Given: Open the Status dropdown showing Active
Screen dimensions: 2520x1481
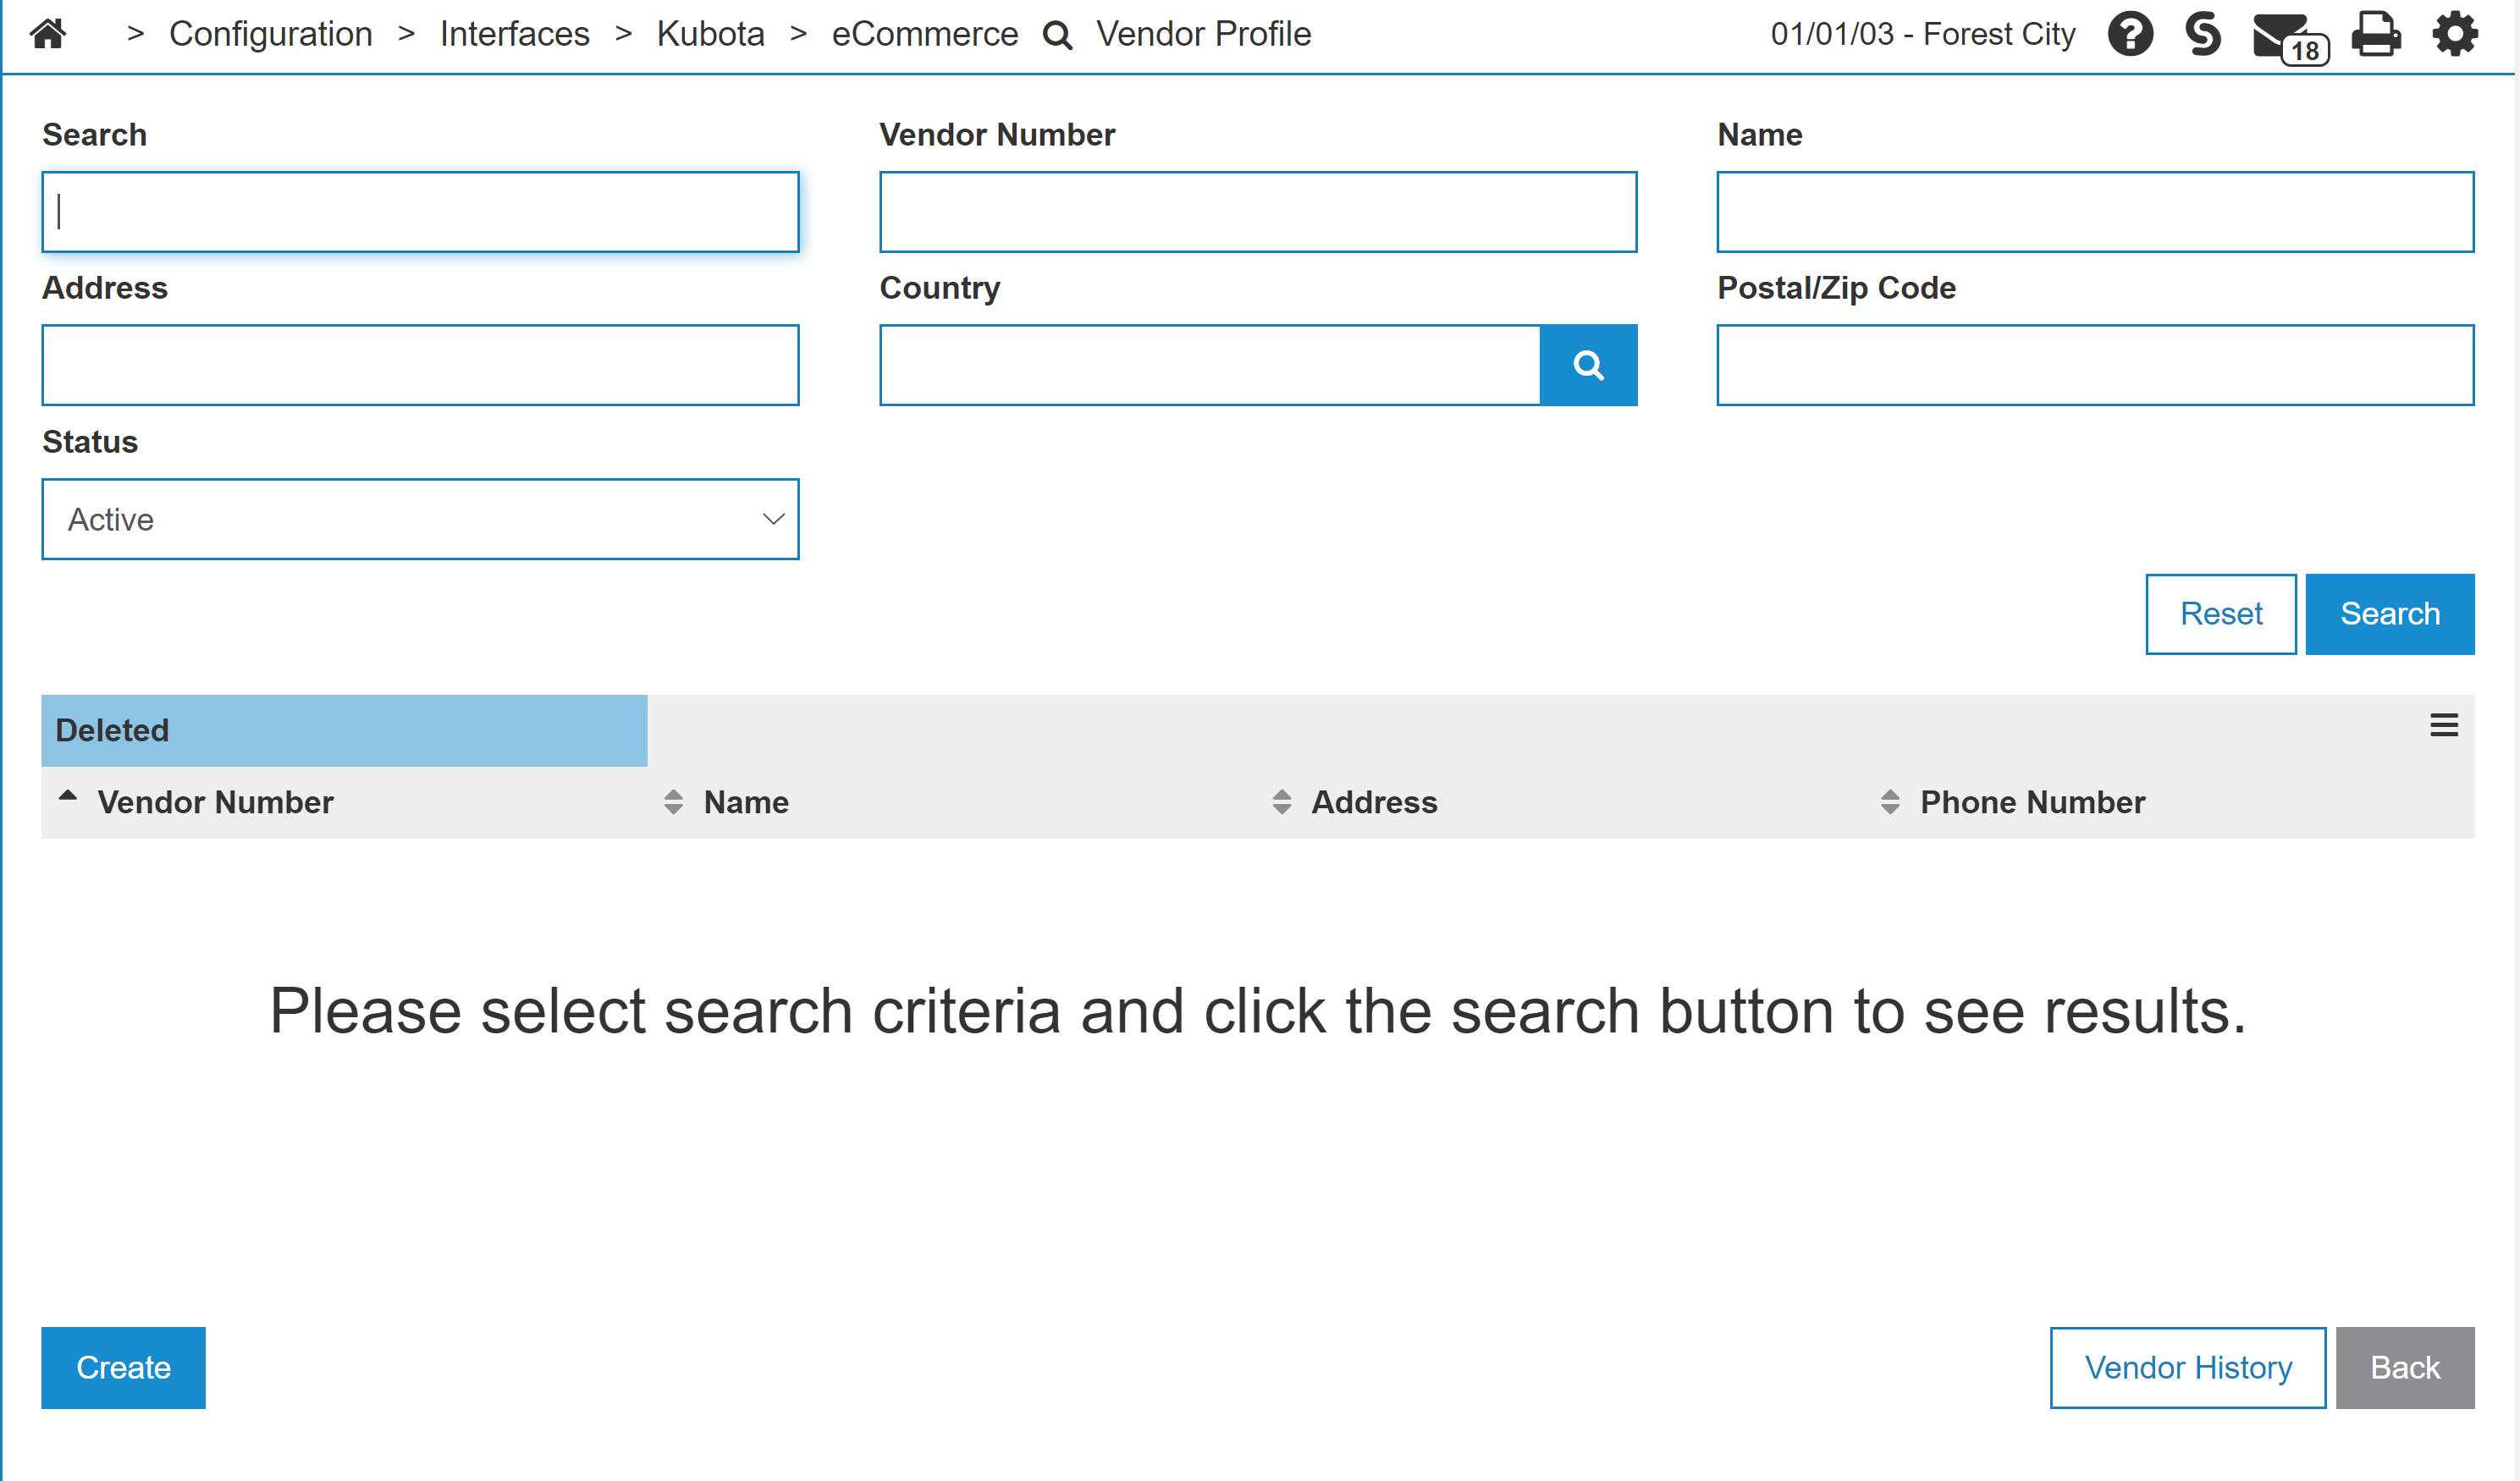Looking at the screenshot, I should [x=420, y=519].
